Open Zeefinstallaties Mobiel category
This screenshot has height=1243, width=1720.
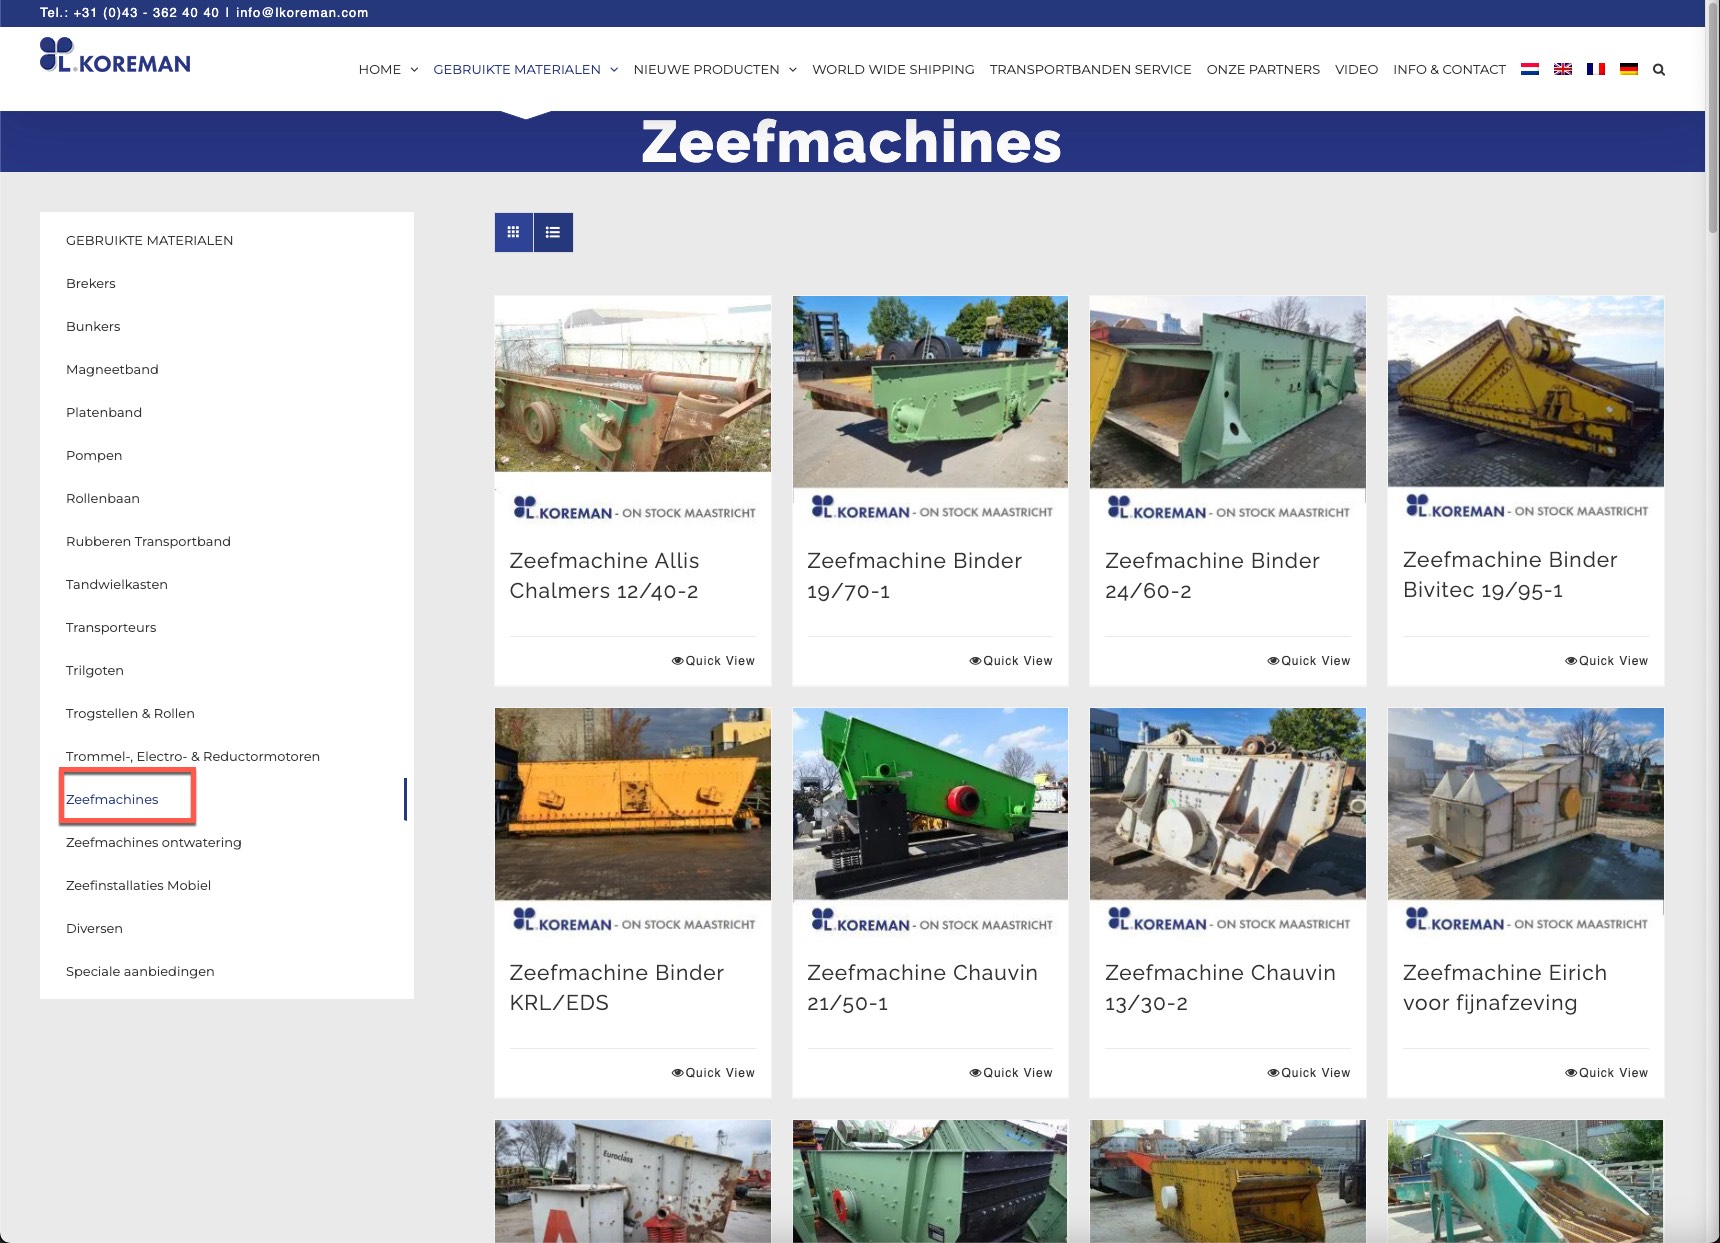click(x=138, y=885)
